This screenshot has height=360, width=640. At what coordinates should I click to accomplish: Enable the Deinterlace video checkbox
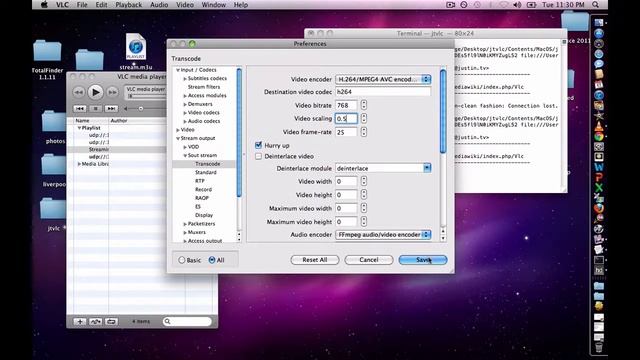pyautogui.click(x=258, y=156)
